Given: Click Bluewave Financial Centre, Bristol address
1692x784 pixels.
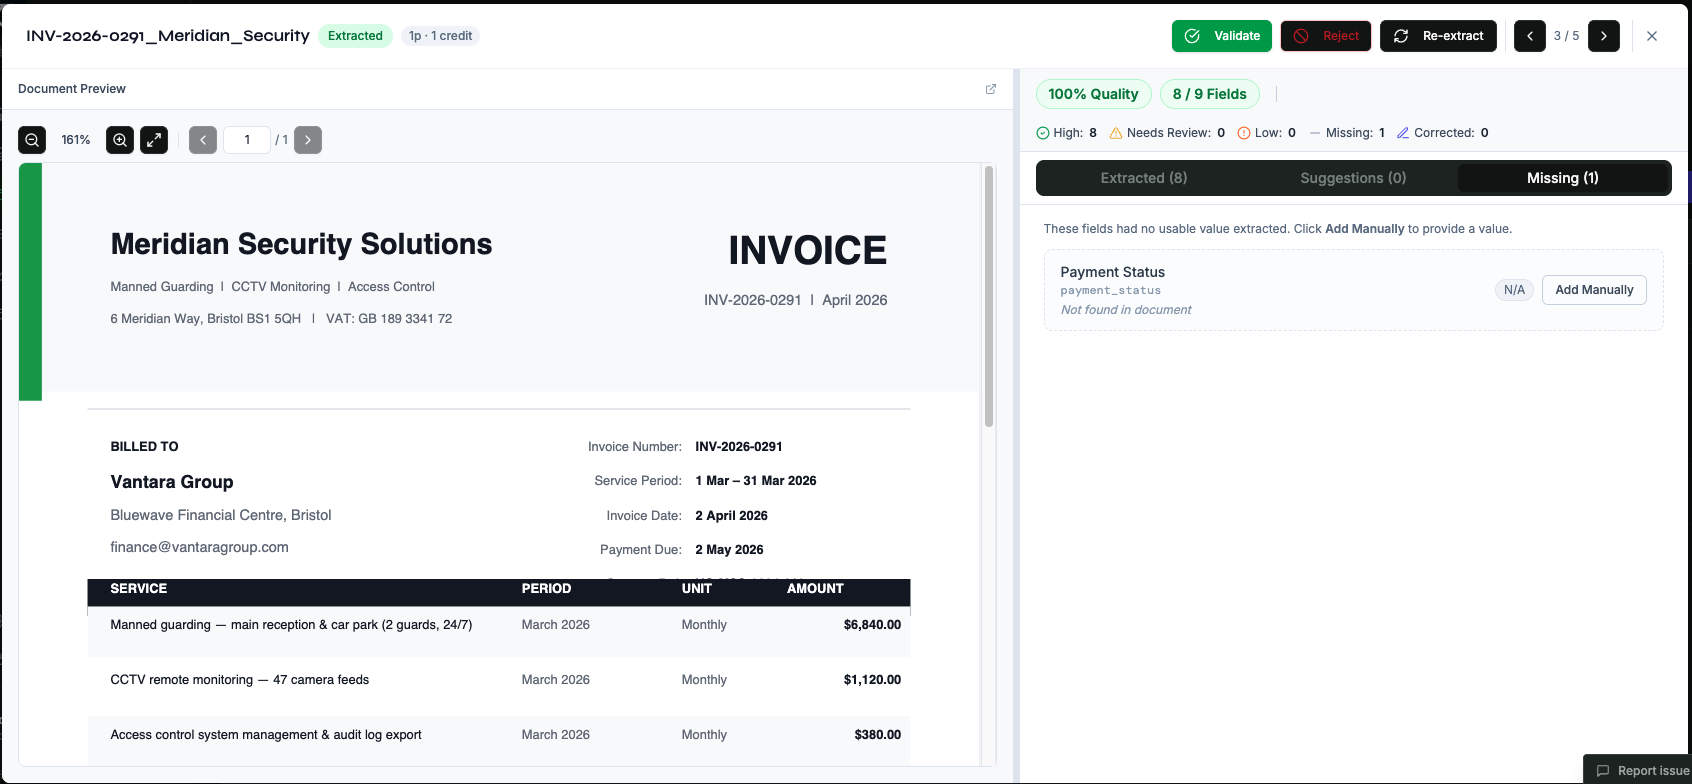Looking at the screenshot, I should pyautogui.click(x=221, y=515).
